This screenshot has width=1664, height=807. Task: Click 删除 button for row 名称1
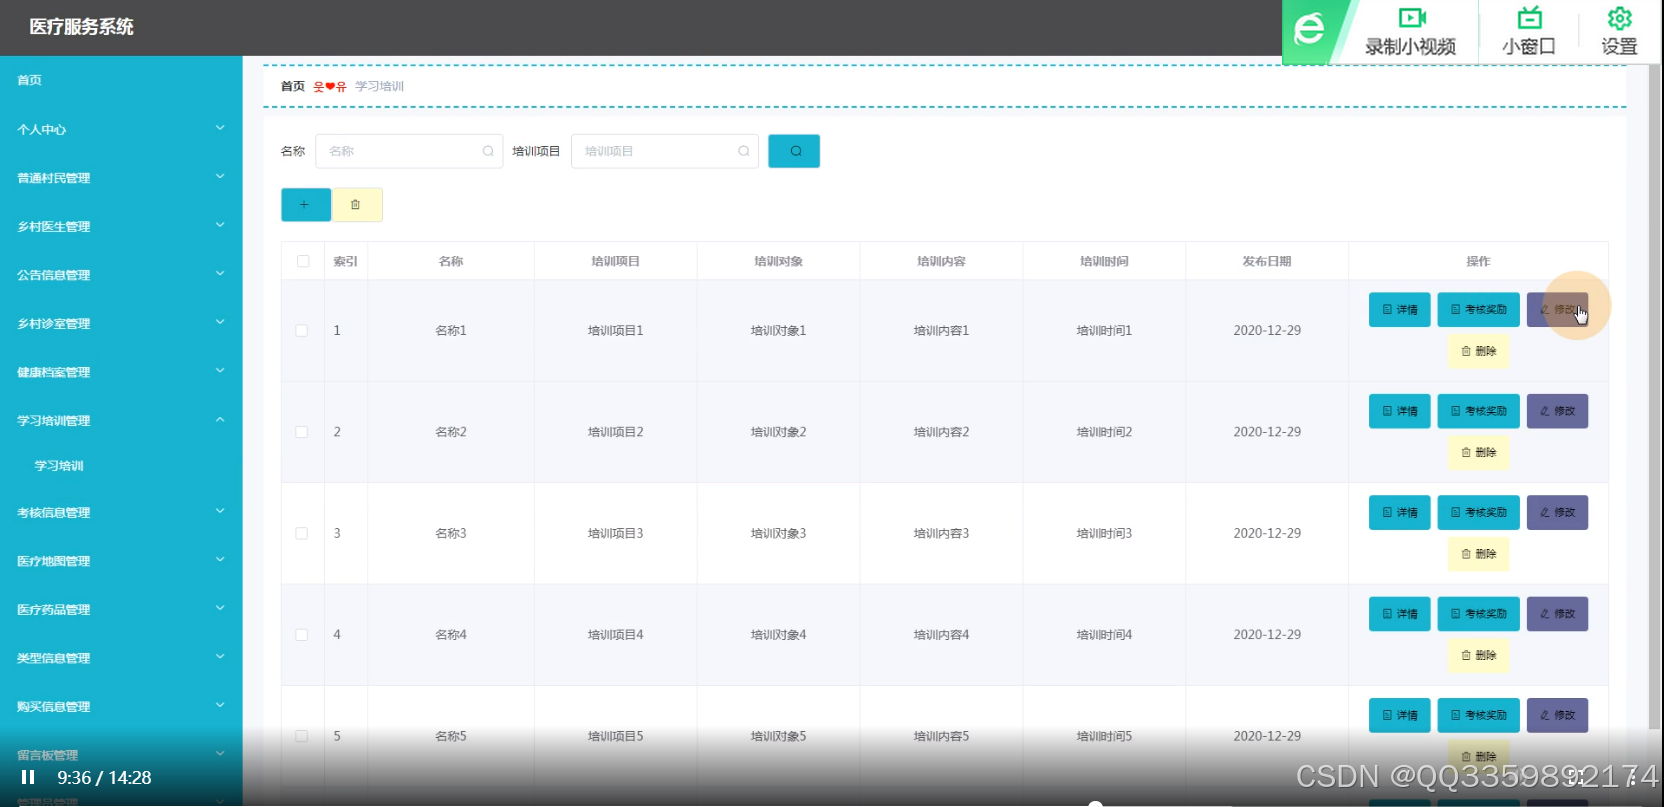click(1478, 351)
